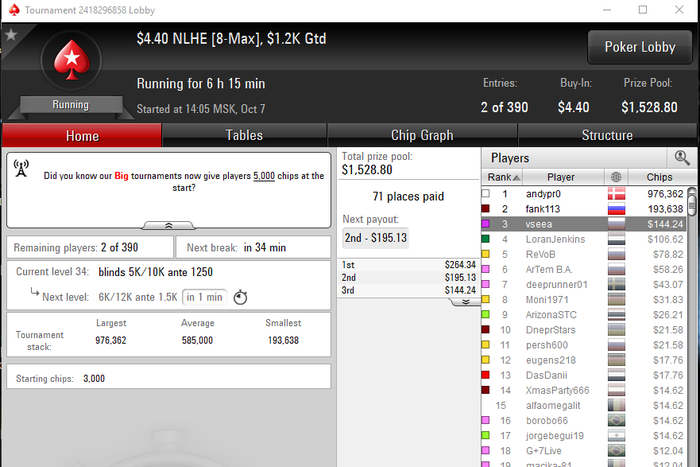Viewport: 700px width, 467px height.
Task: Collapse the news banner with up chevron
Action: click(169, 225)
